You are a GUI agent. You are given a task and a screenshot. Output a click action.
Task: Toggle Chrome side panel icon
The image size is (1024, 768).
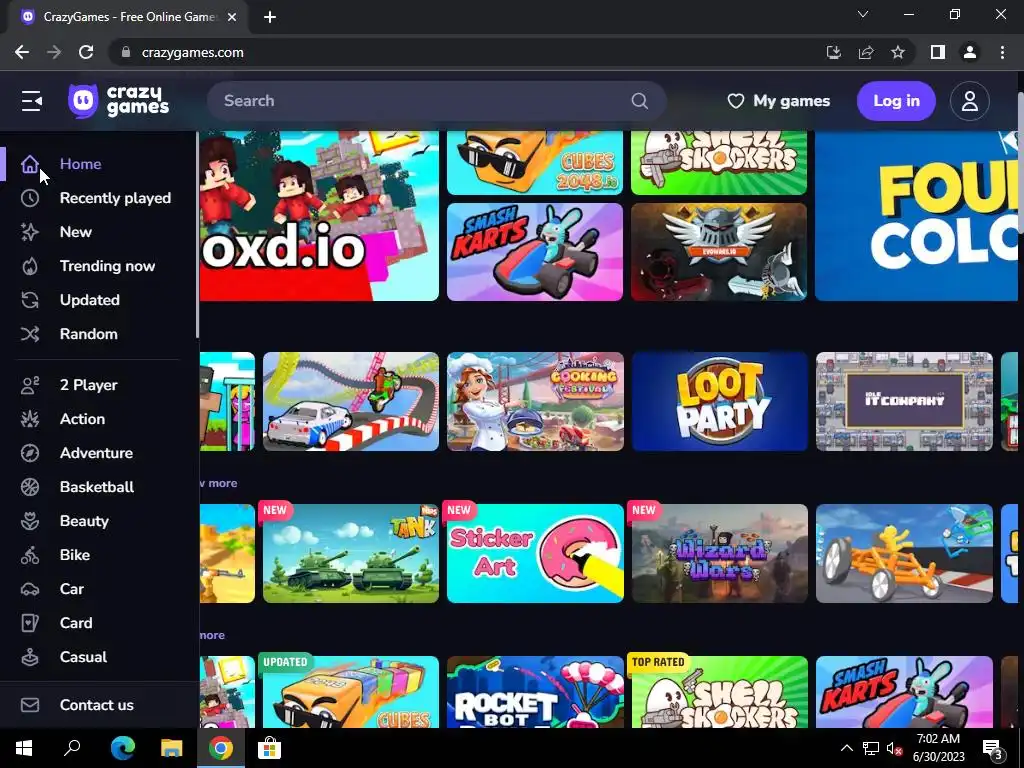(938, 52)
